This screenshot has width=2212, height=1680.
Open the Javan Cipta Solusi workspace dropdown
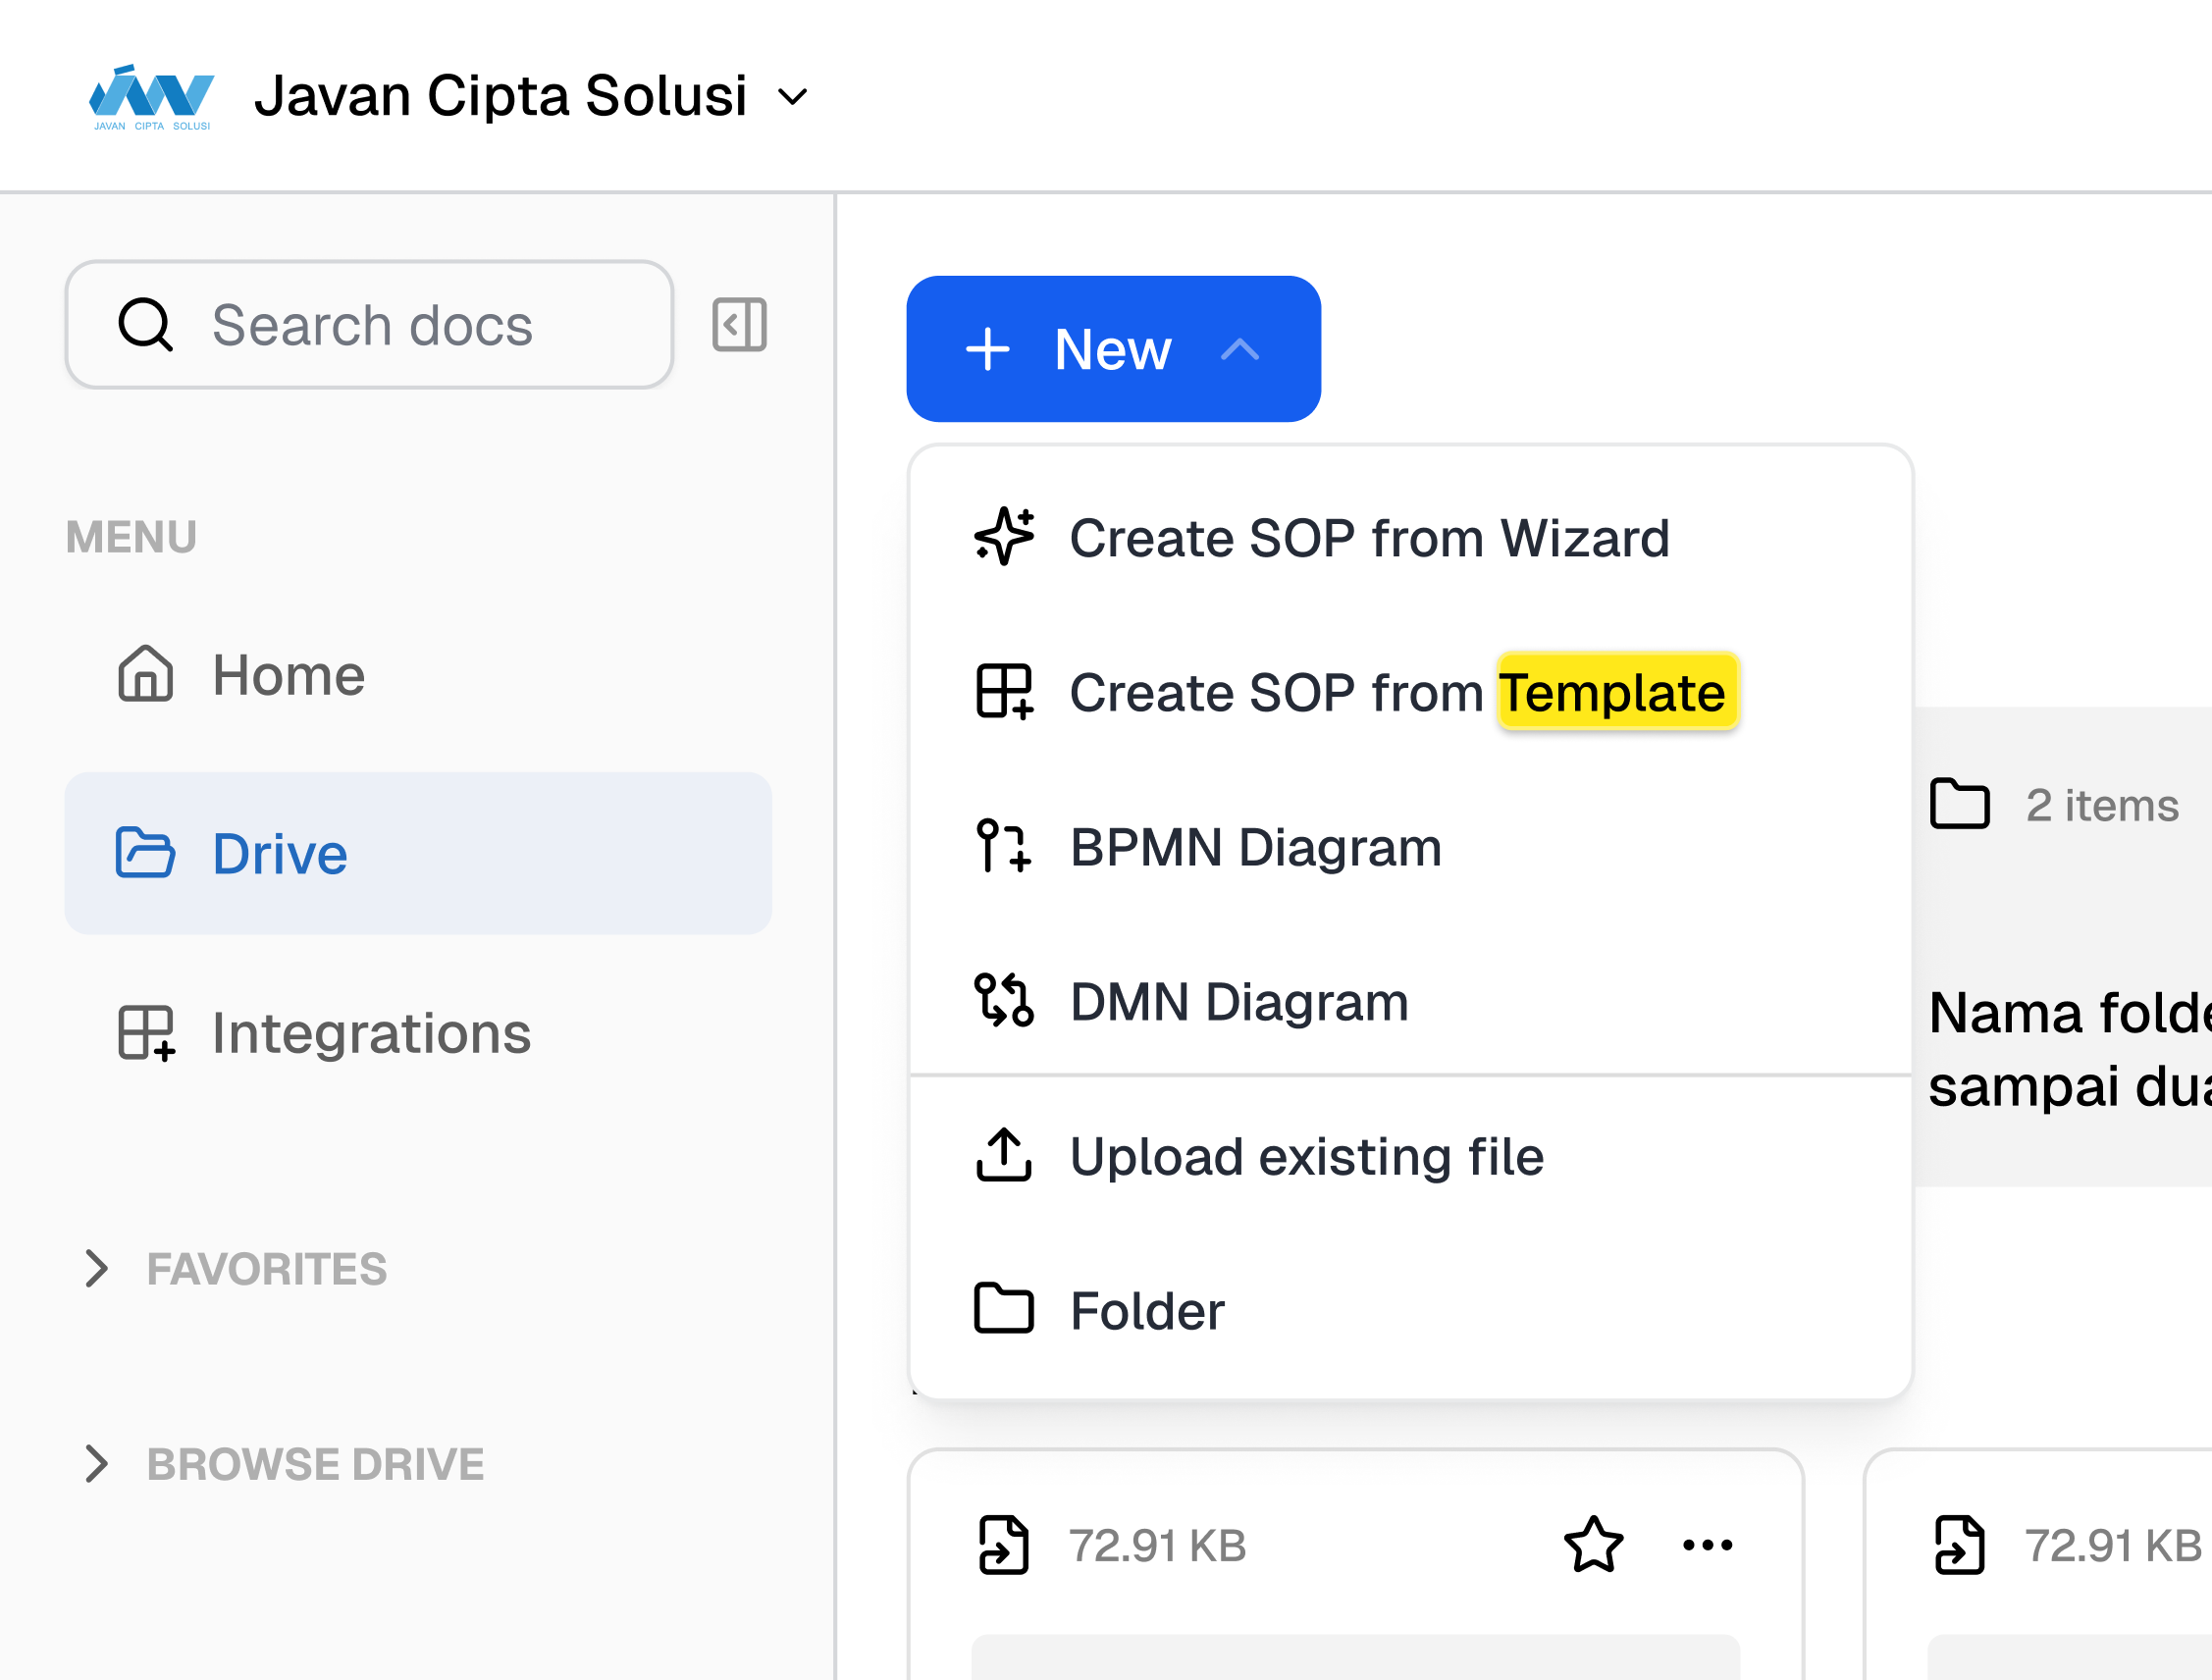pyautogui.click(x=793, y=97)
